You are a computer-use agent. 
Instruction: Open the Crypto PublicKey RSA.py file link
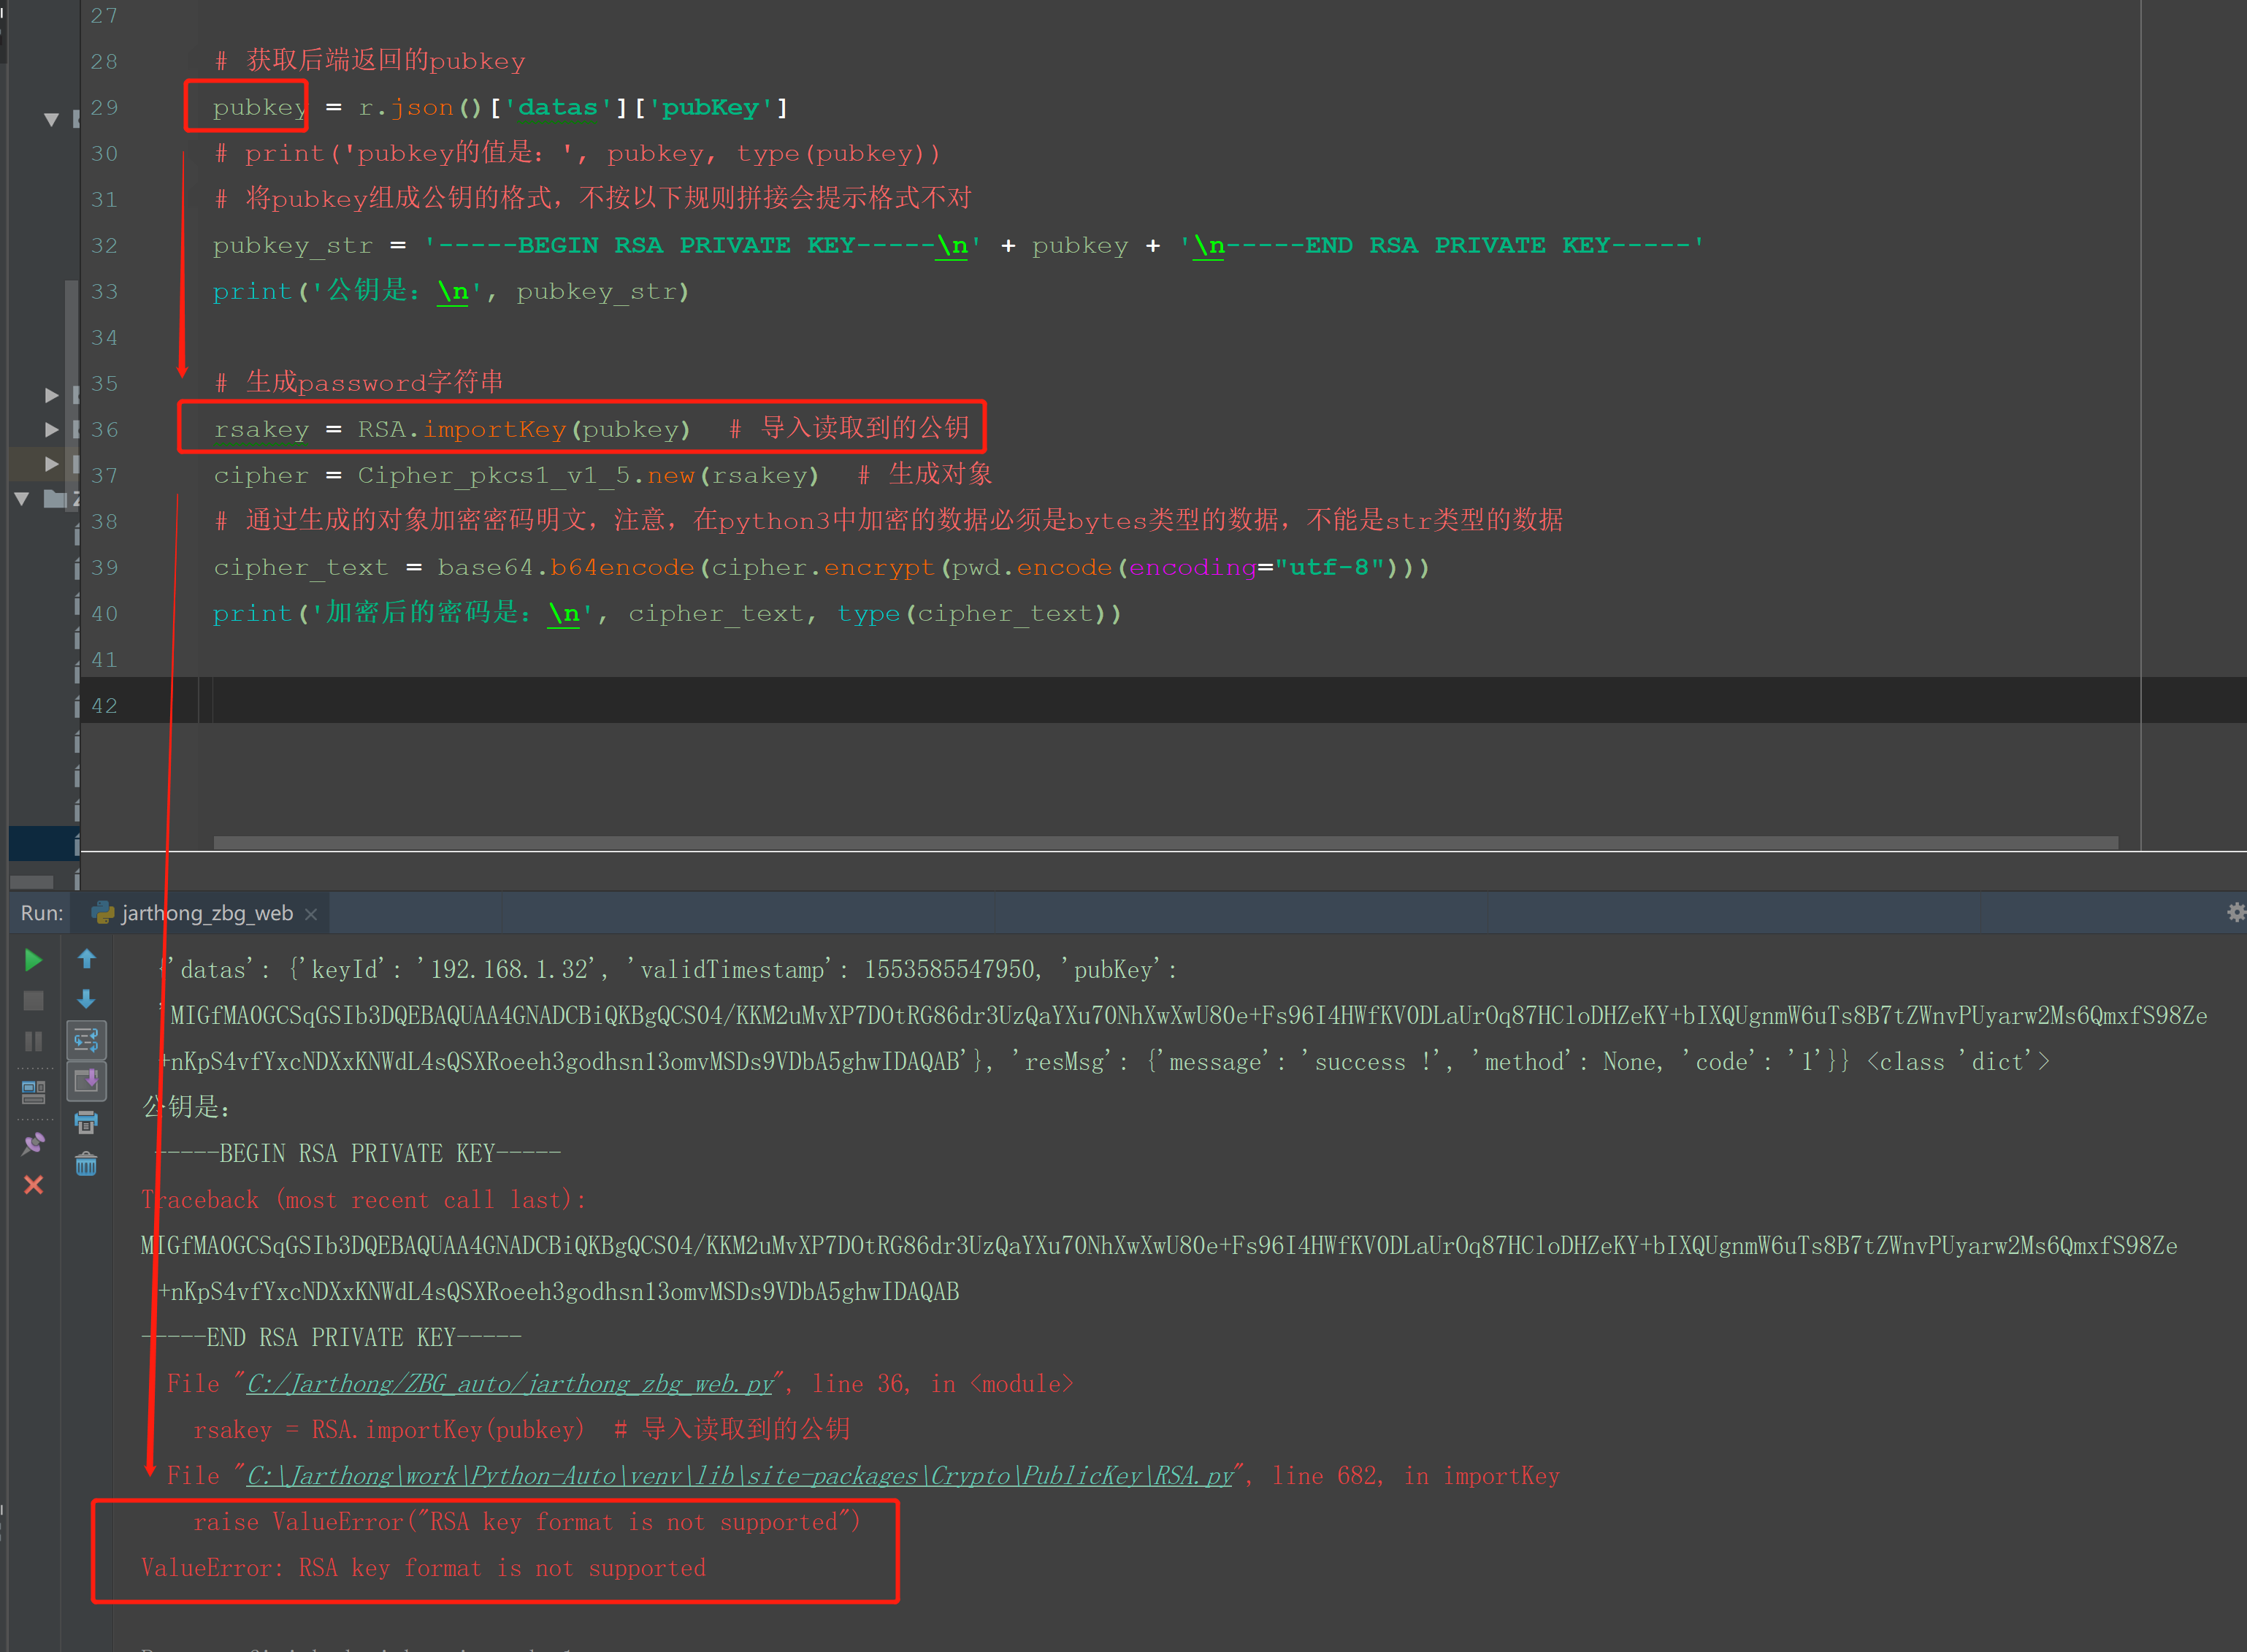[740, 1476]
